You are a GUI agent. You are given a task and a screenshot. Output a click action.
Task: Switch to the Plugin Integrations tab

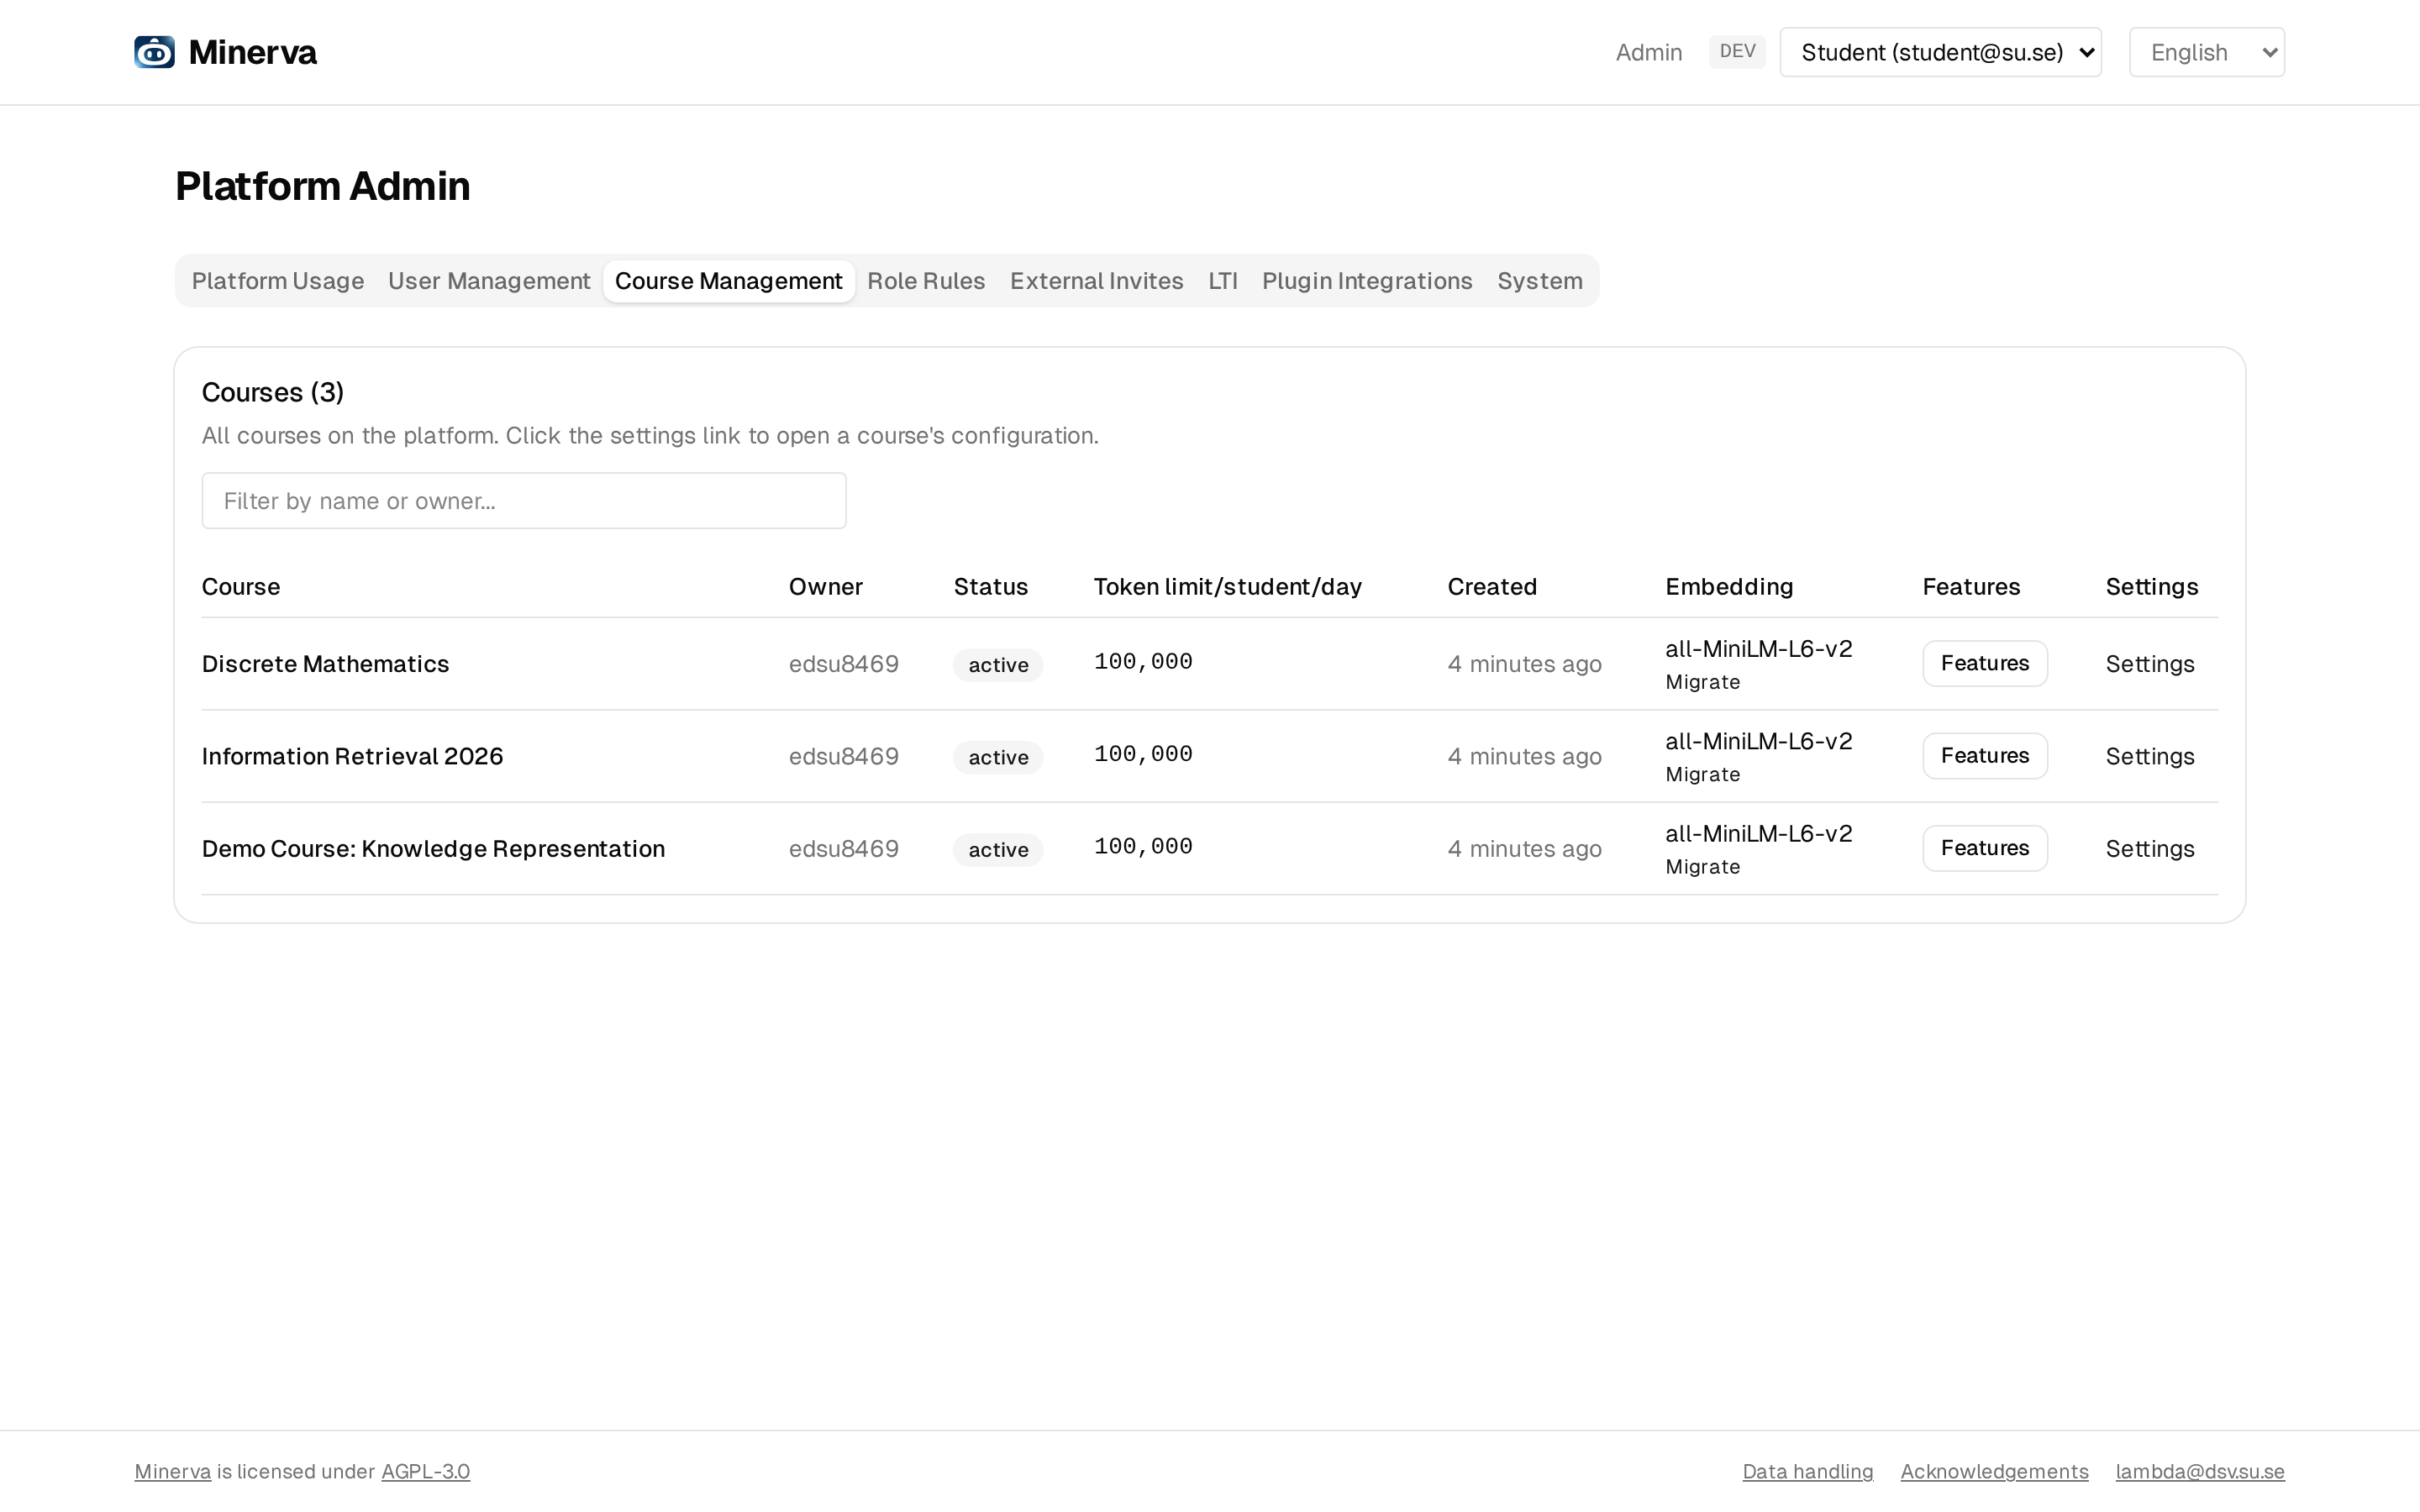pyautogui.click(x=1367, y=281)
